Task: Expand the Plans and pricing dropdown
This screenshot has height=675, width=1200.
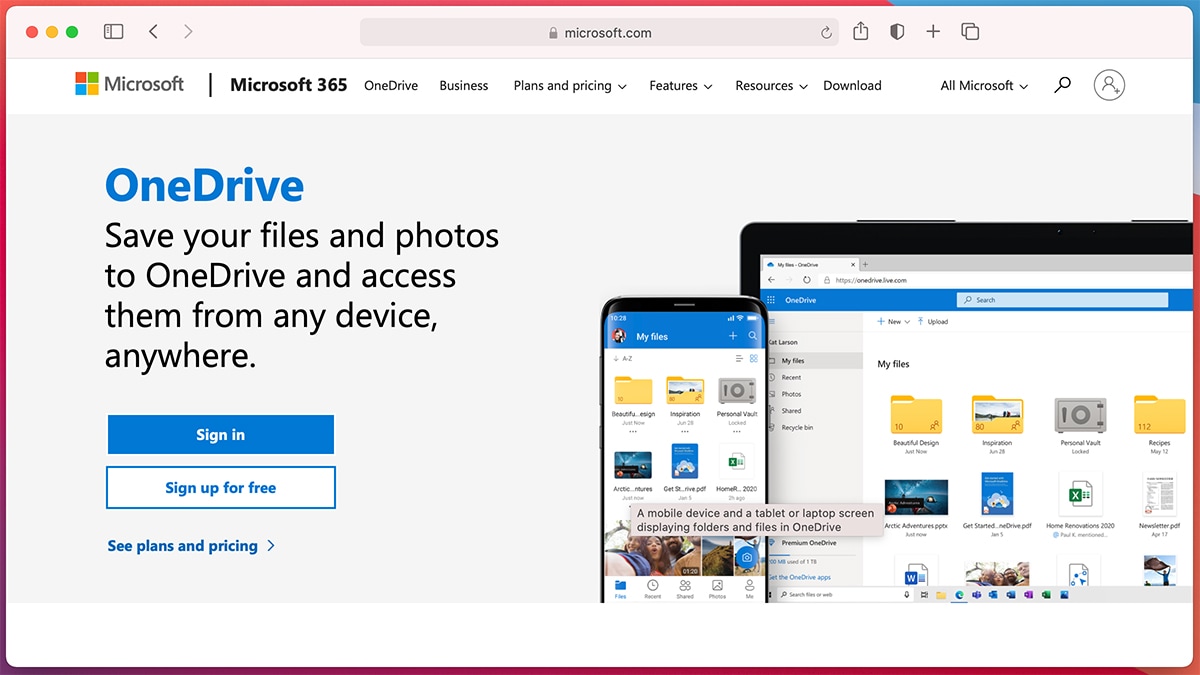Action: click(570, 86)
